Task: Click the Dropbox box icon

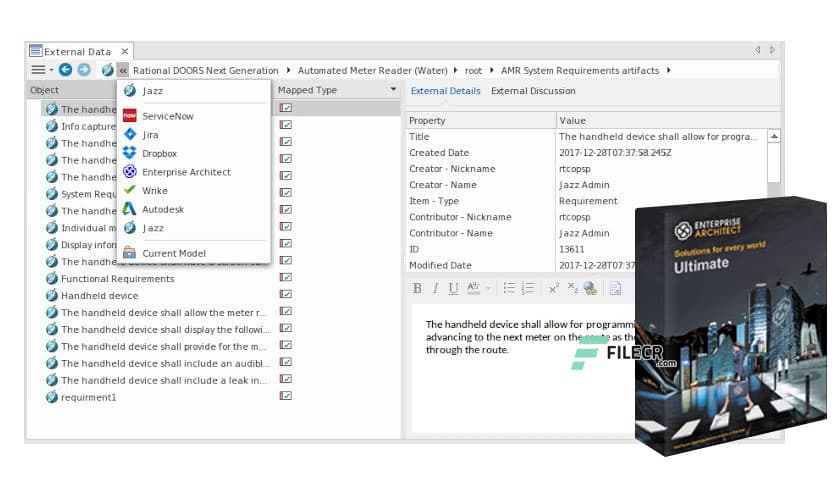Action: [130, 153]
